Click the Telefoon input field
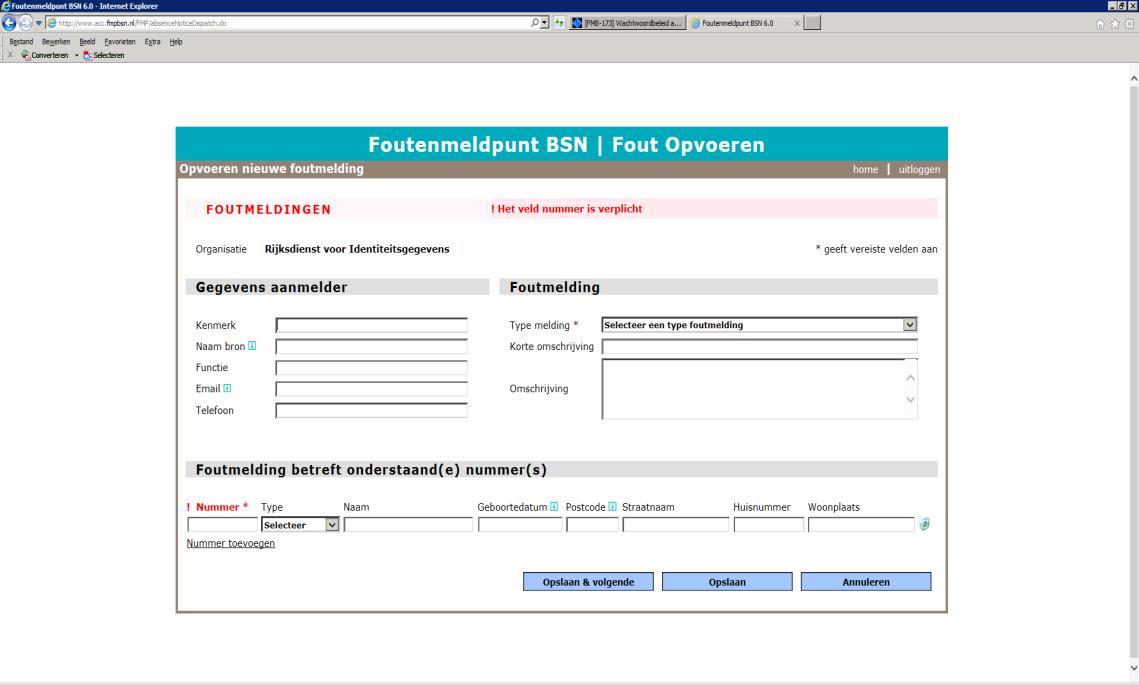Screen dimensions: 1139x685 pyautogui.click(x=371, y=410)
